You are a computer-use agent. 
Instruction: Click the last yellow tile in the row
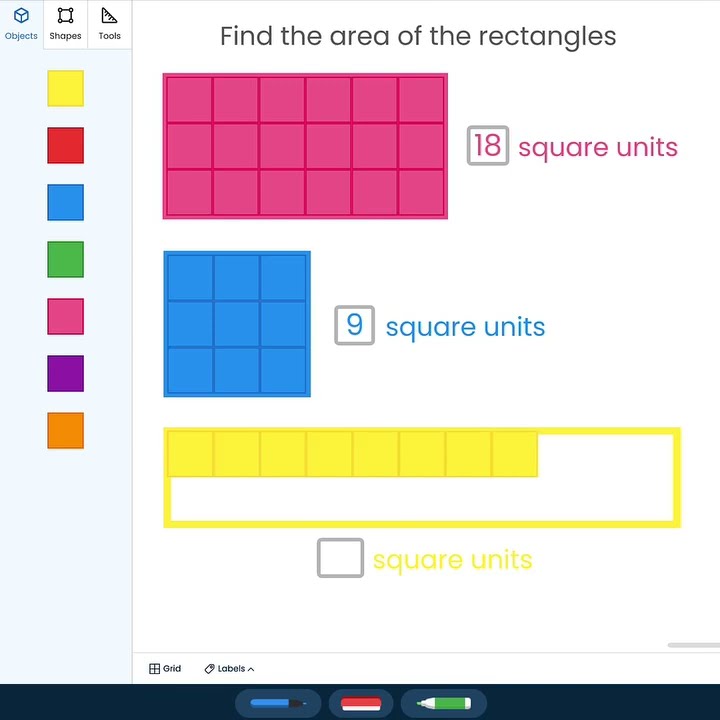pos(515,454)
